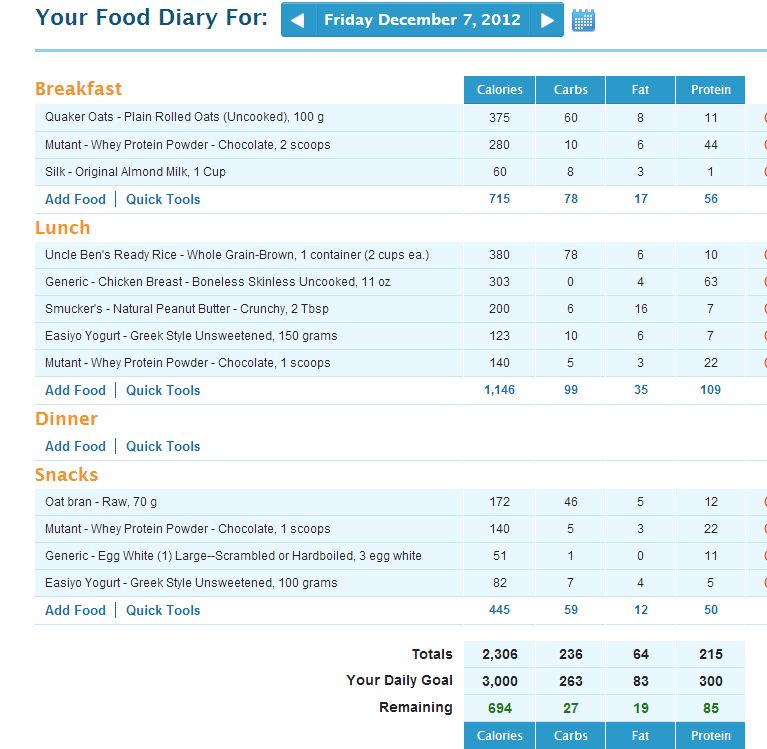Viewport: 767px width, 749px height.
Task: Go to the next day arrow
Action: [x=546, y=20]
